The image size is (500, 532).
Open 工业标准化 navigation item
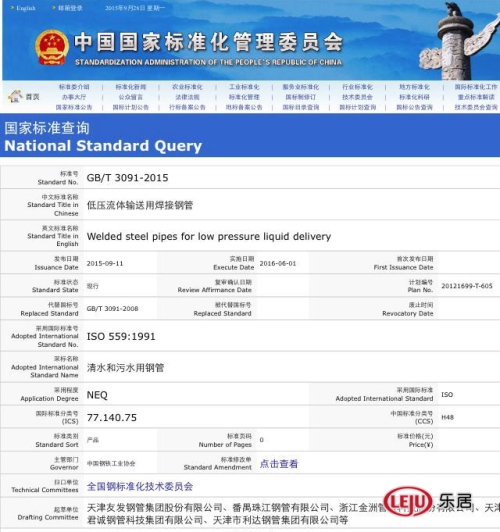(244, 87)
